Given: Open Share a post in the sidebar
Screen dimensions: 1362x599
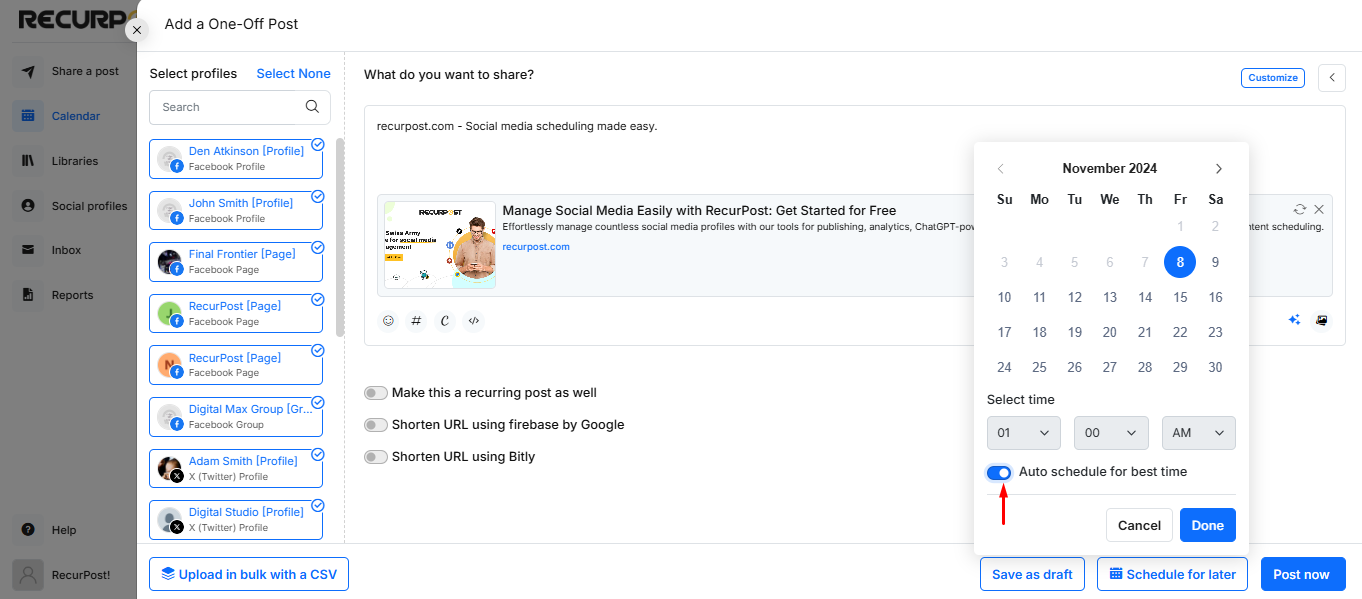Looking at the screenshot, I should [x=69, y=71].
